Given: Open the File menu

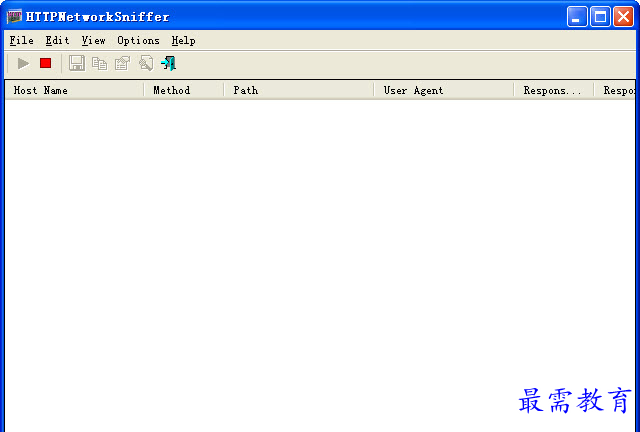Looking at the screenshot, I should [x=22, y=40].
